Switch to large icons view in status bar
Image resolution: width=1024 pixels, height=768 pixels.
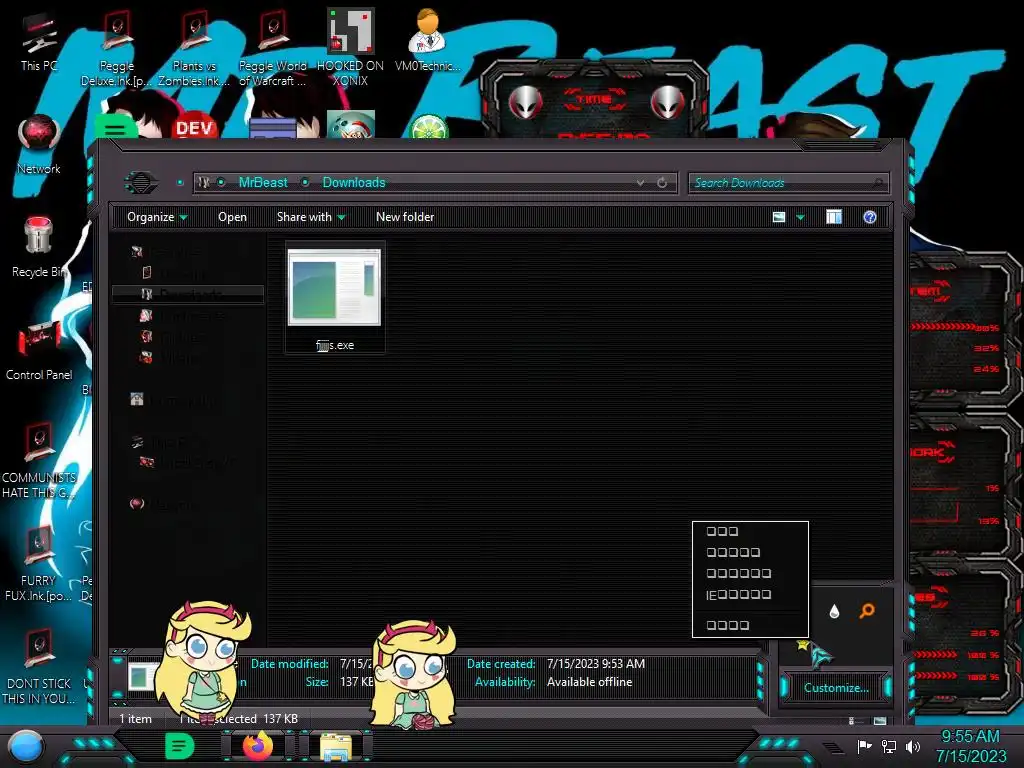880,721
